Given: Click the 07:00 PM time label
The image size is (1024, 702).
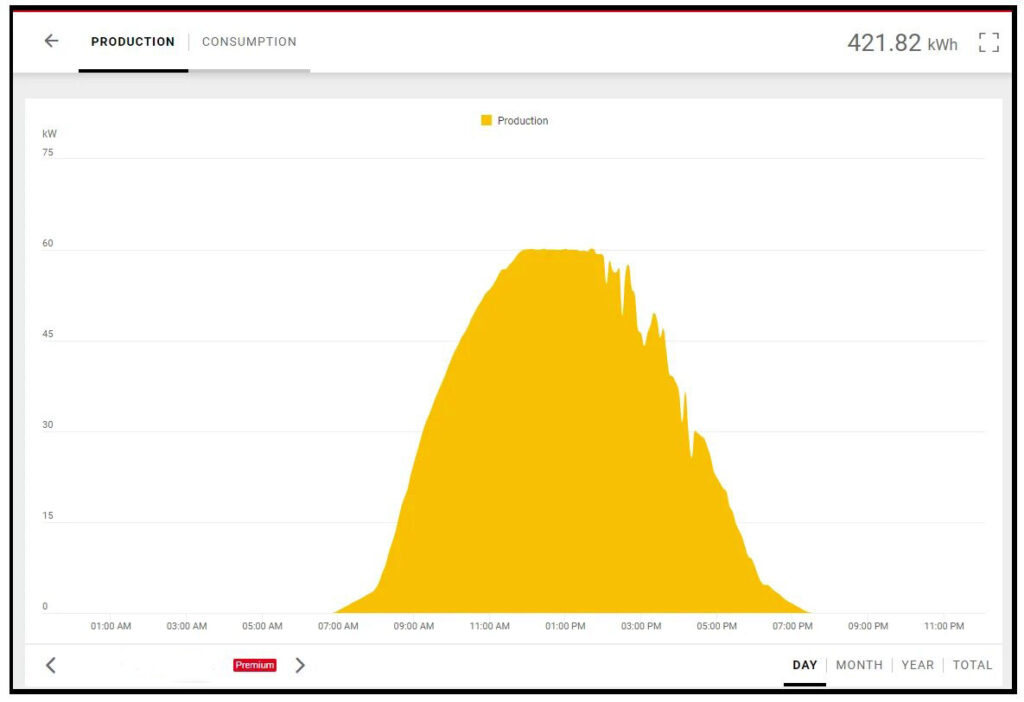Looking at the screenshot, I should point(791,626).
